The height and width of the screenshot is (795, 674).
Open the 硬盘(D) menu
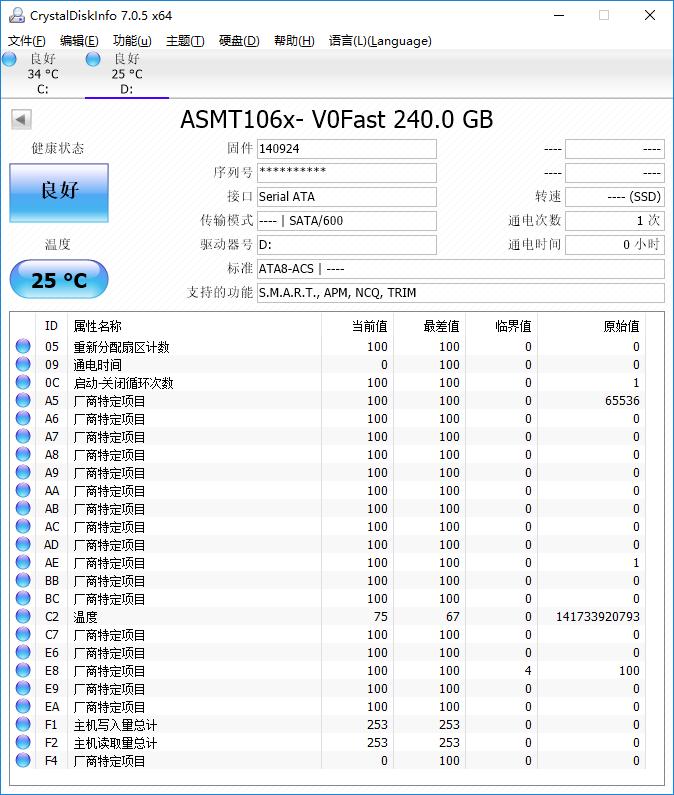[239, 41]
